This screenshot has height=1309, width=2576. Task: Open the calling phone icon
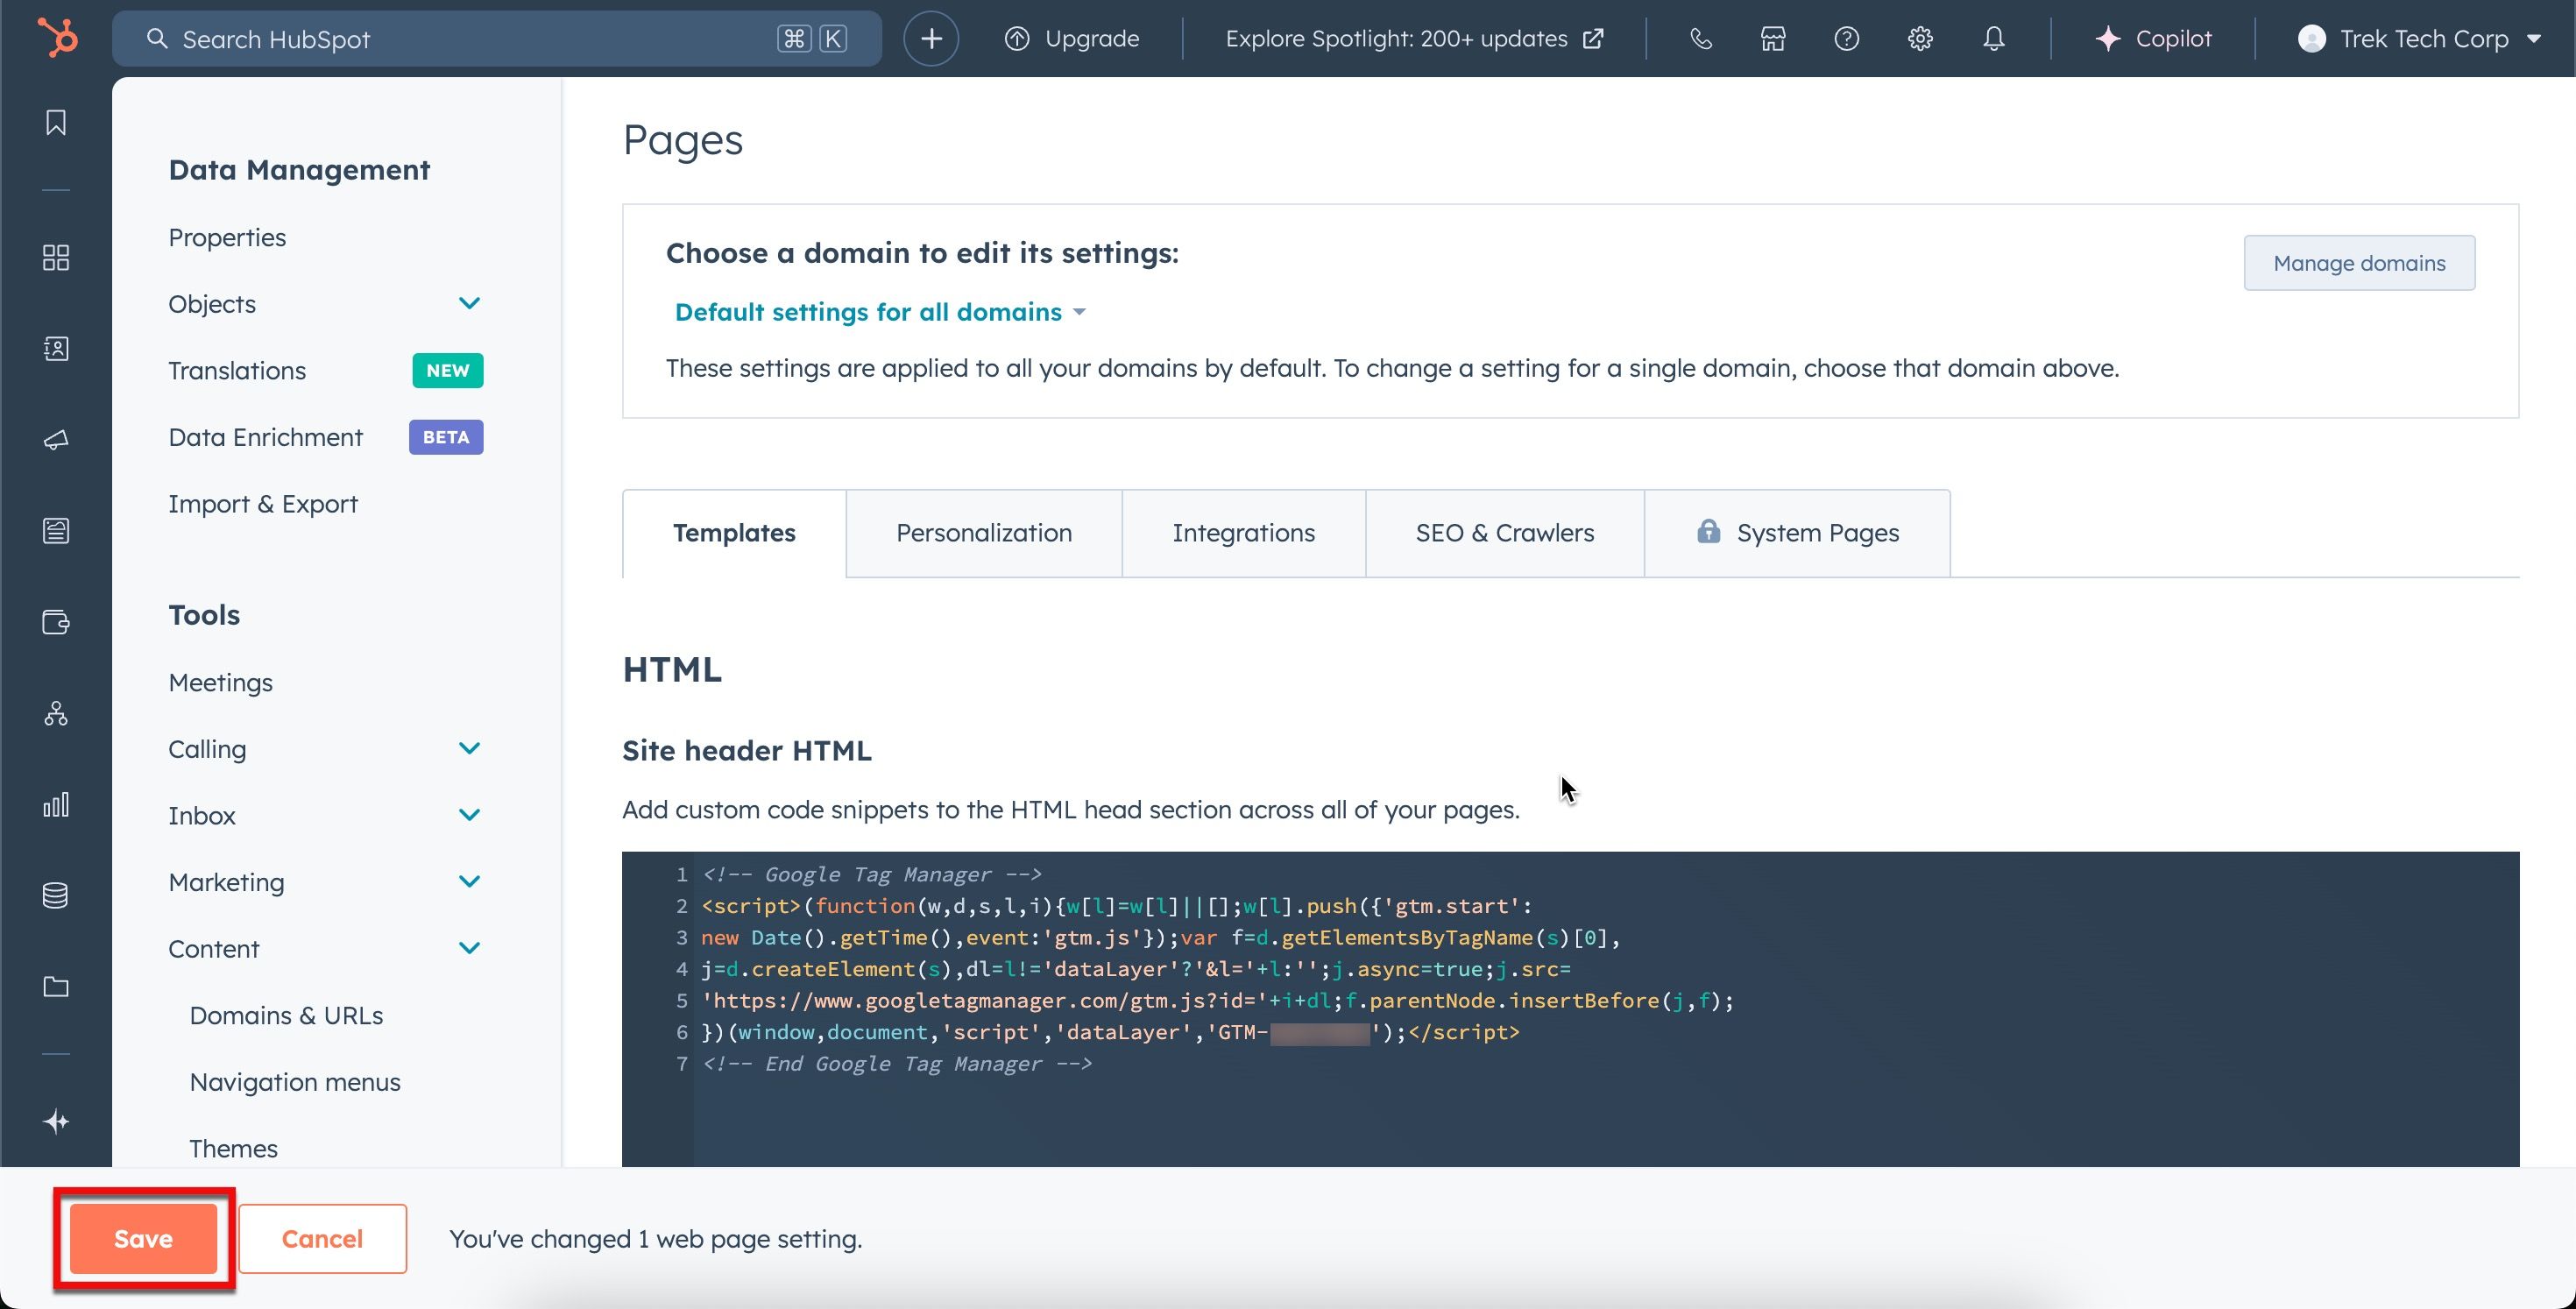1700,39
